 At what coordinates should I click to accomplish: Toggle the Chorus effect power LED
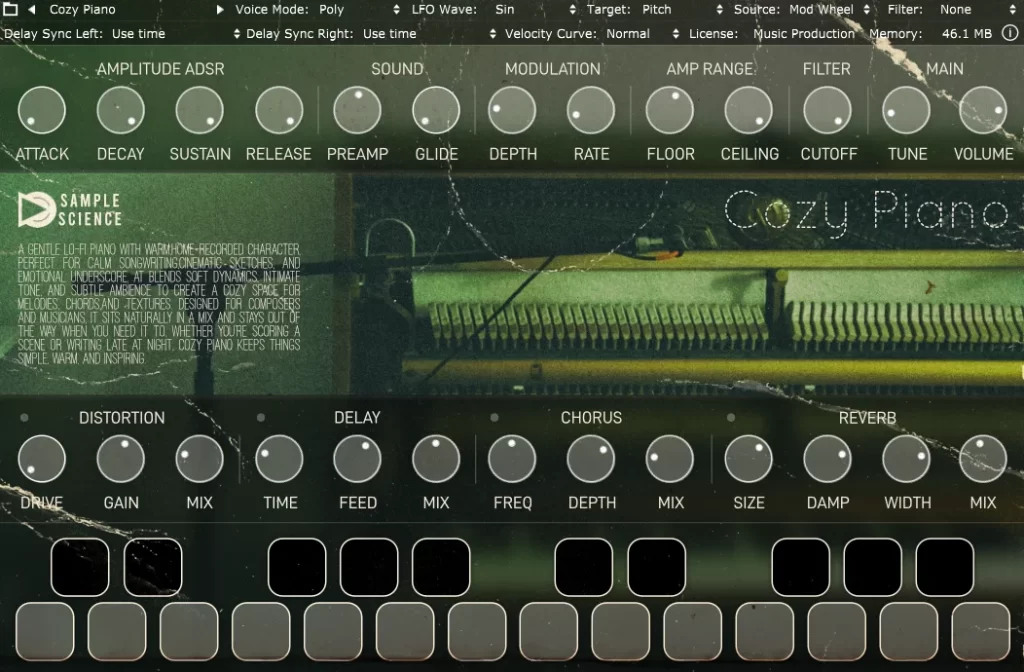(494, 417)
